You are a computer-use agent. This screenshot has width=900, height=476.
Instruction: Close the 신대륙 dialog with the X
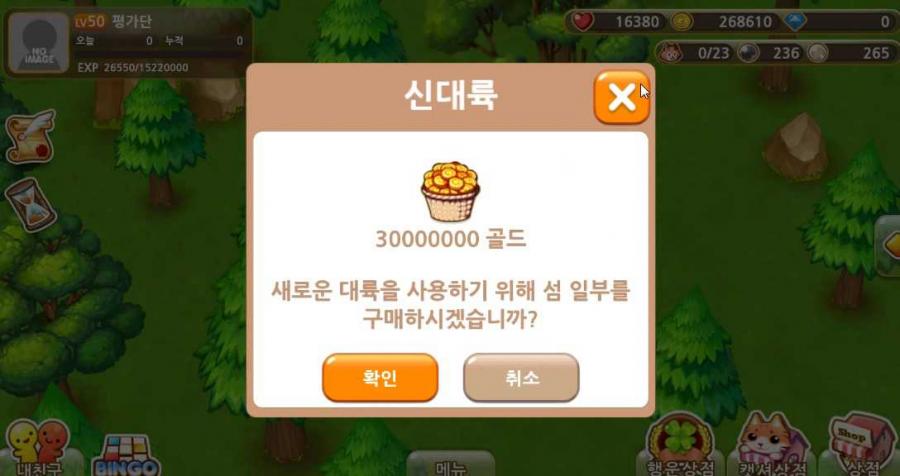click(x=622, y=98)
